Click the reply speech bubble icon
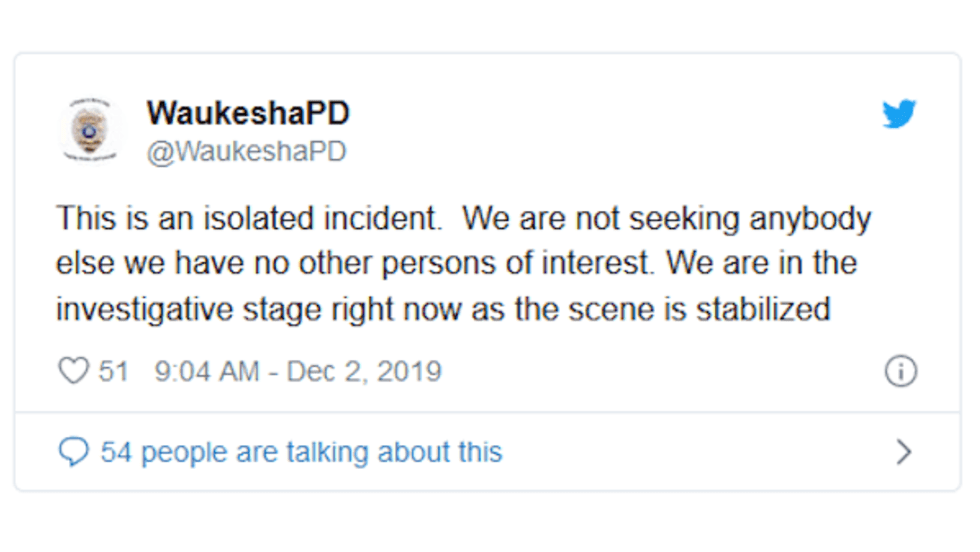Viewport: 980px width, 552px height. 73,452
